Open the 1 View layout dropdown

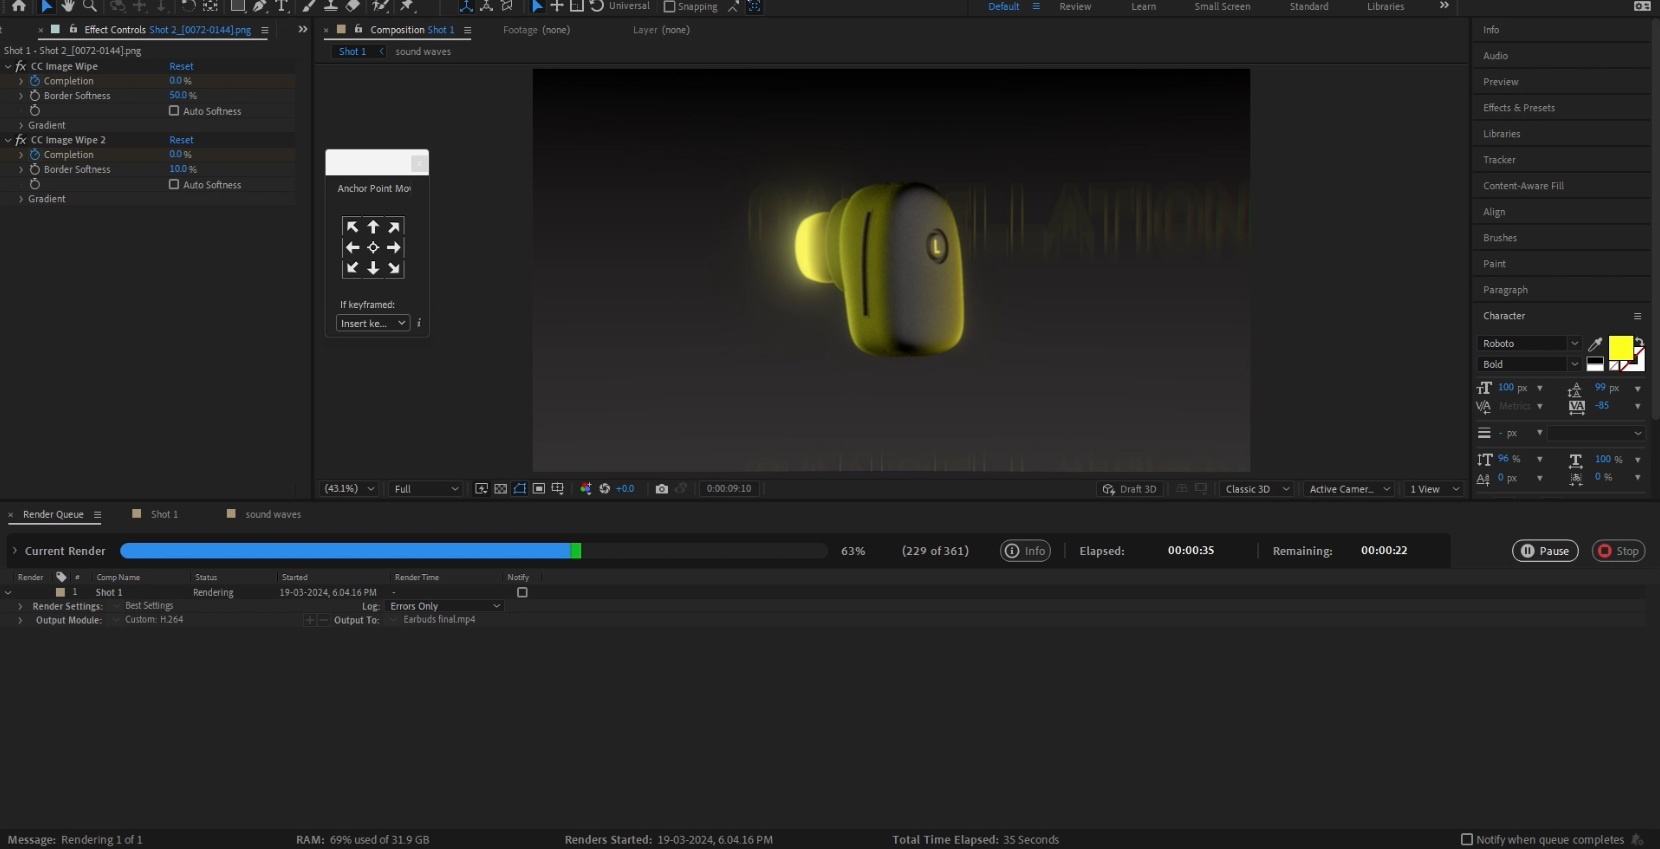[1434, 489]
